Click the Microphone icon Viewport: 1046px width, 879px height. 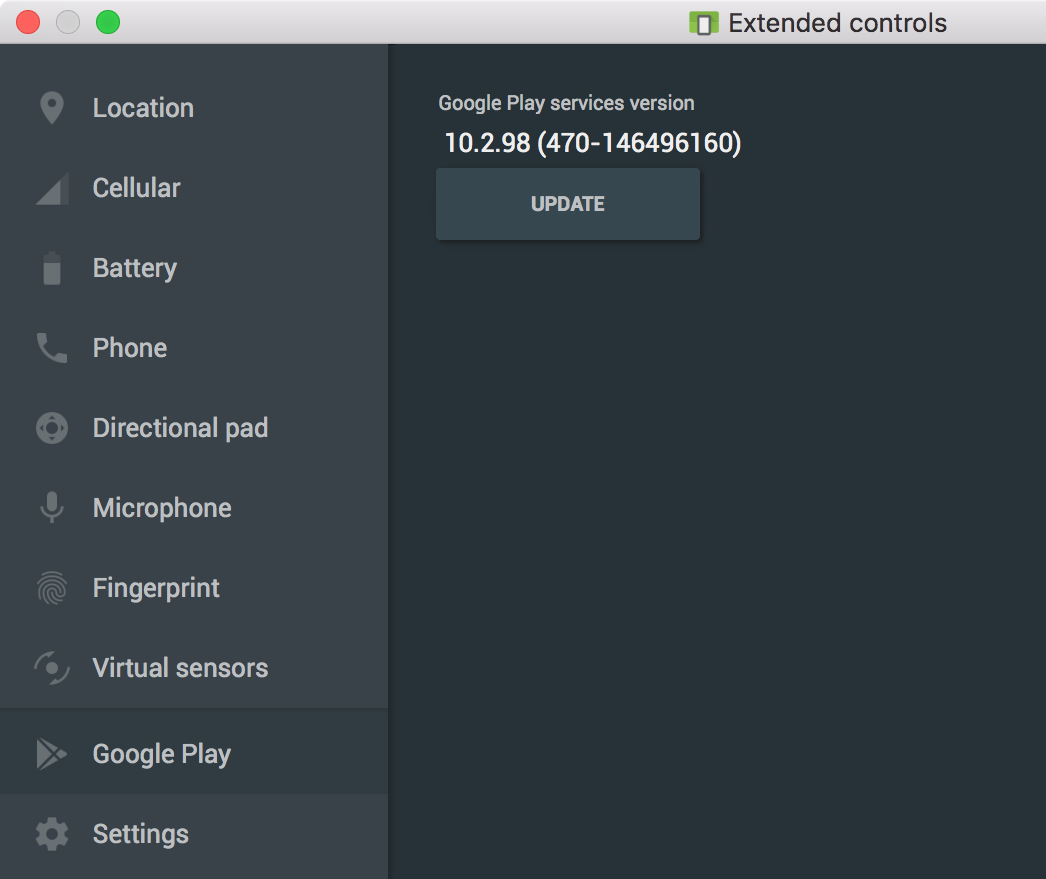tap(52, 508)
